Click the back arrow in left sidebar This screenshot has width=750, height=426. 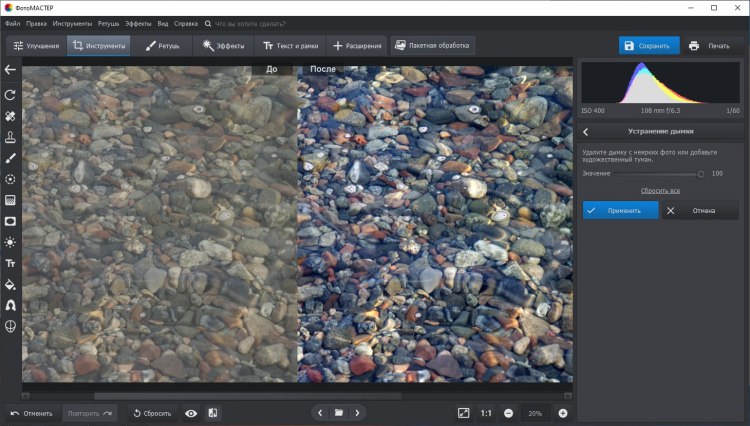point(10,70)
